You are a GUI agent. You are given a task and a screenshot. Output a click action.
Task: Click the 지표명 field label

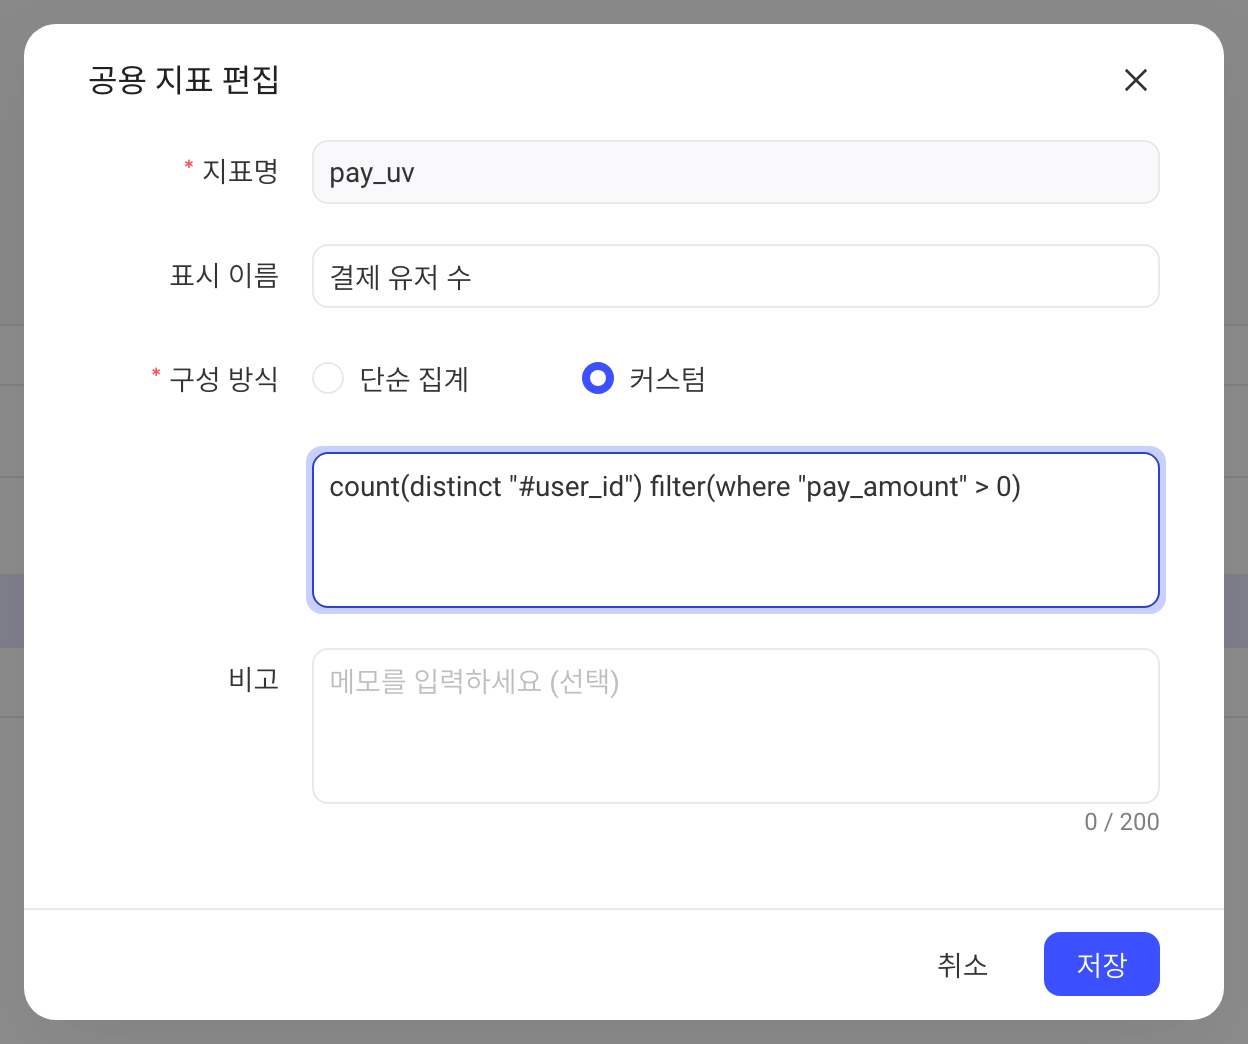(240, 171)
